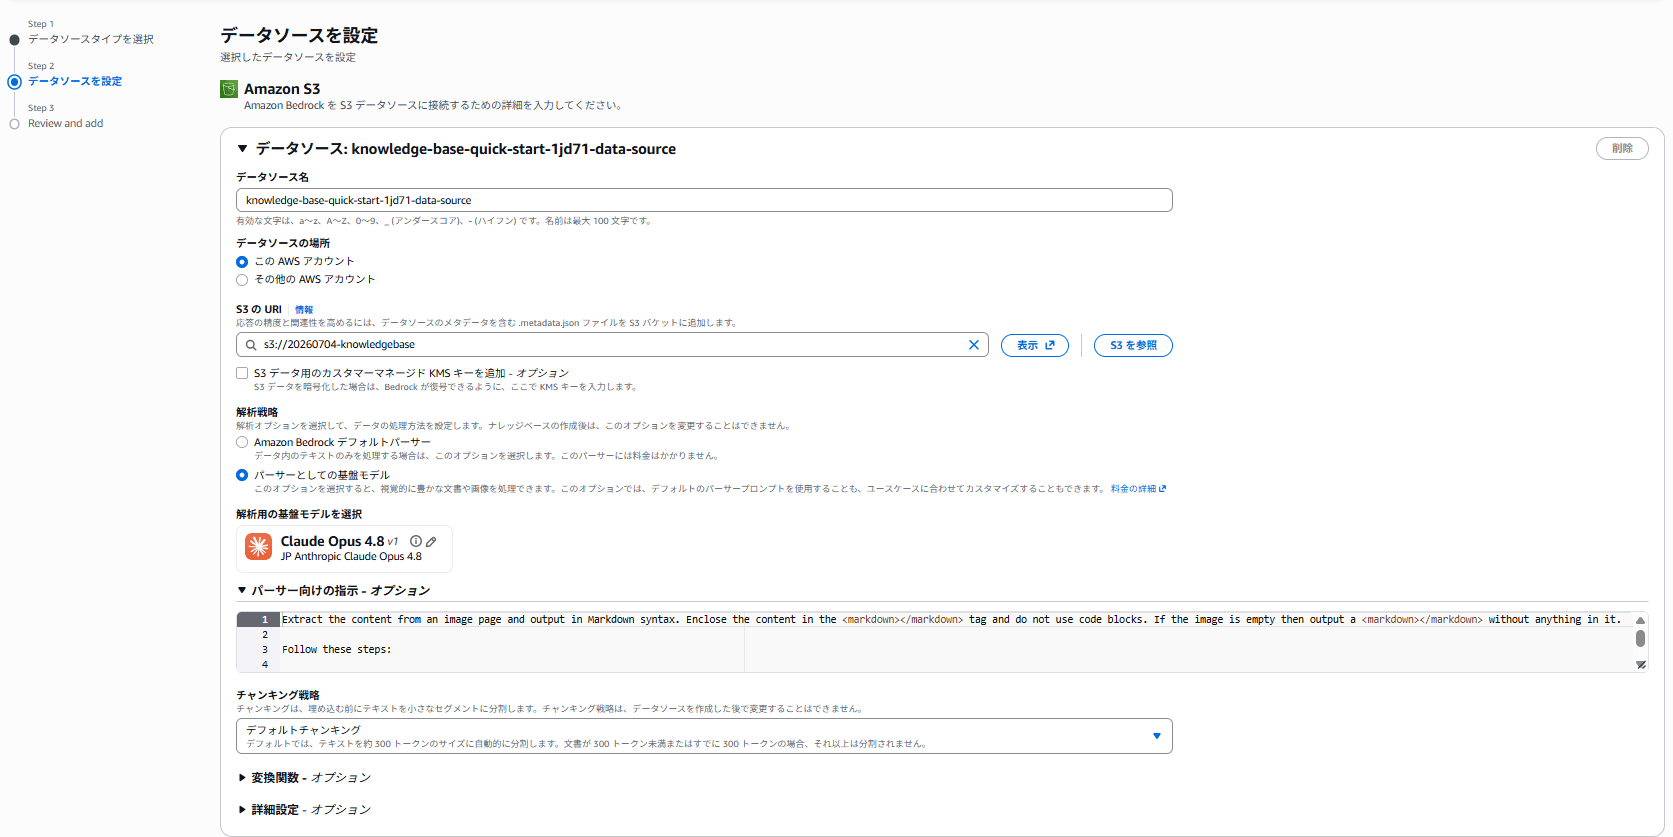Click the scrollbar thumb in the instruction editor

(1640, 638)
